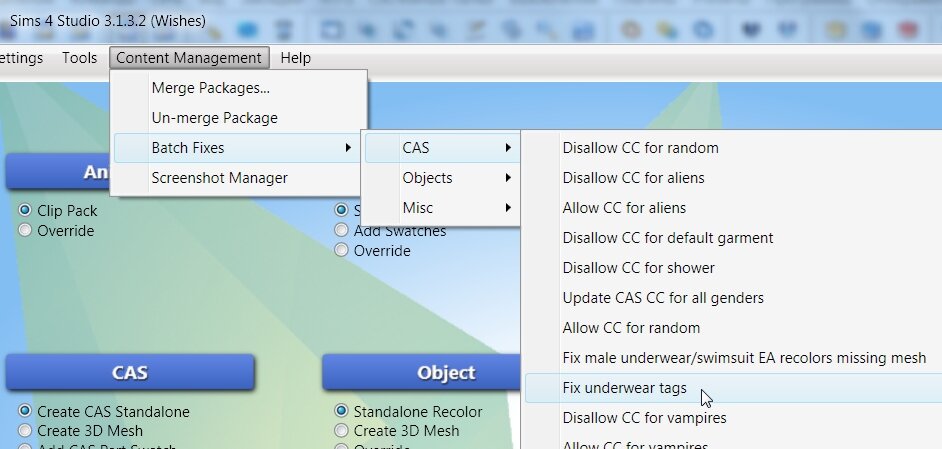Run Disallow CC for vampires
Viewport: 942px width, 449px height.
tap(733, 418)
